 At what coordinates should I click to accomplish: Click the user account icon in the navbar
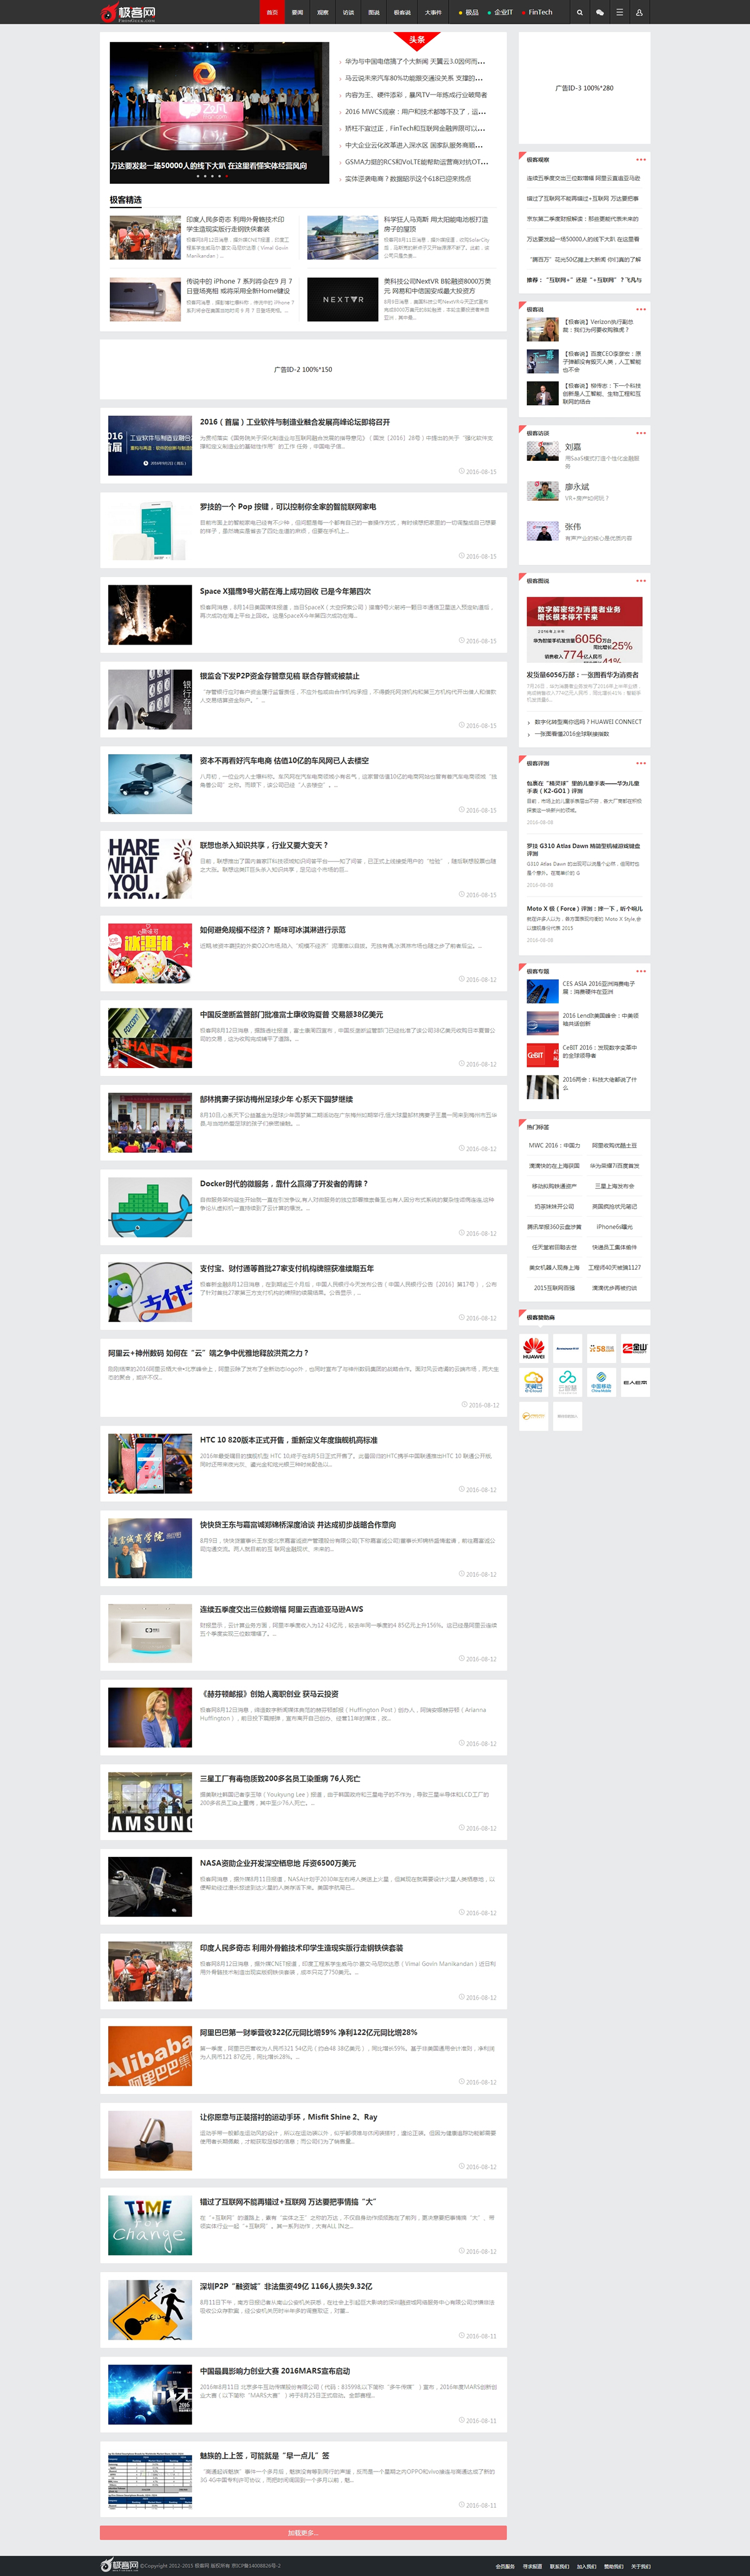pos(639,13)
